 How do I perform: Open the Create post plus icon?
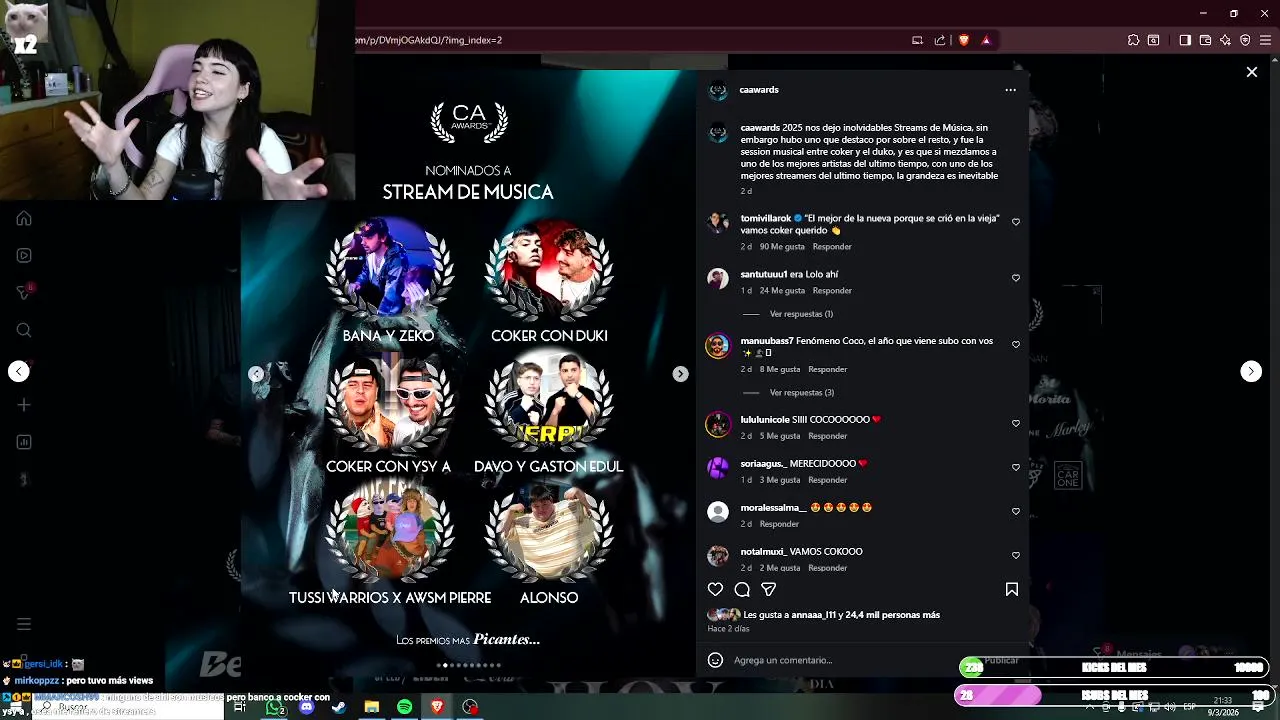[24, 405]
